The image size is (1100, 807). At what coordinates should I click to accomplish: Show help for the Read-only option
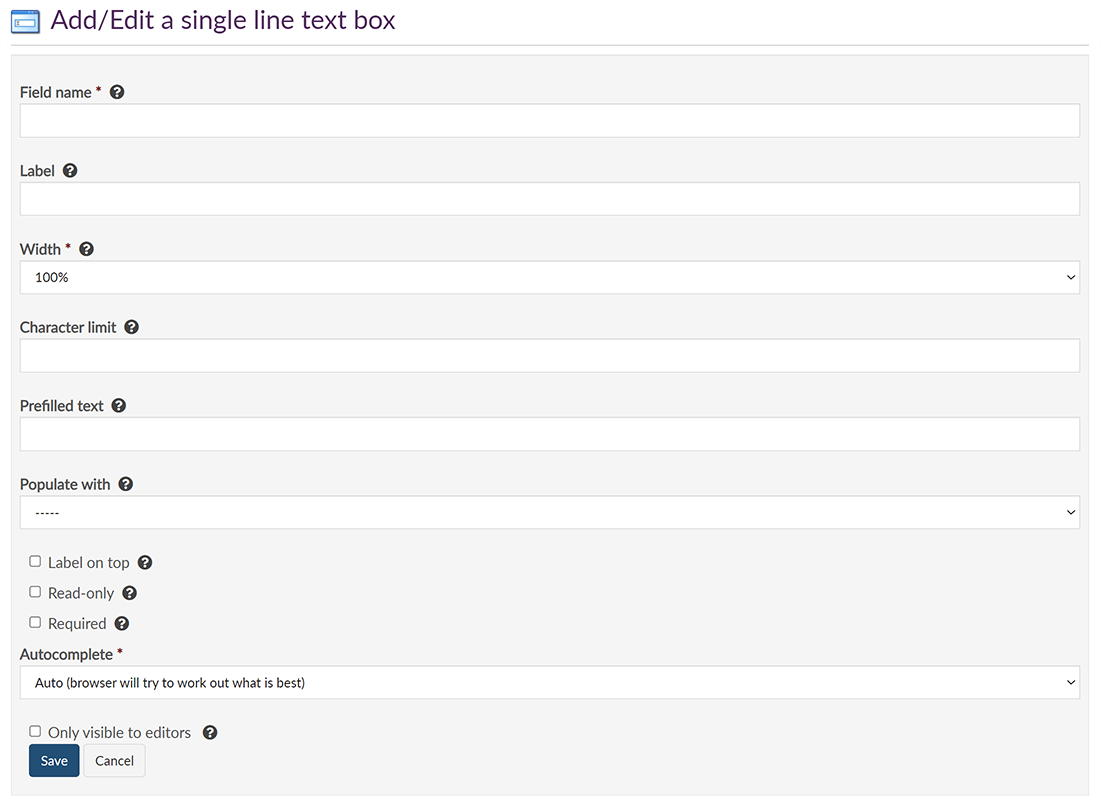coord(129,593)
